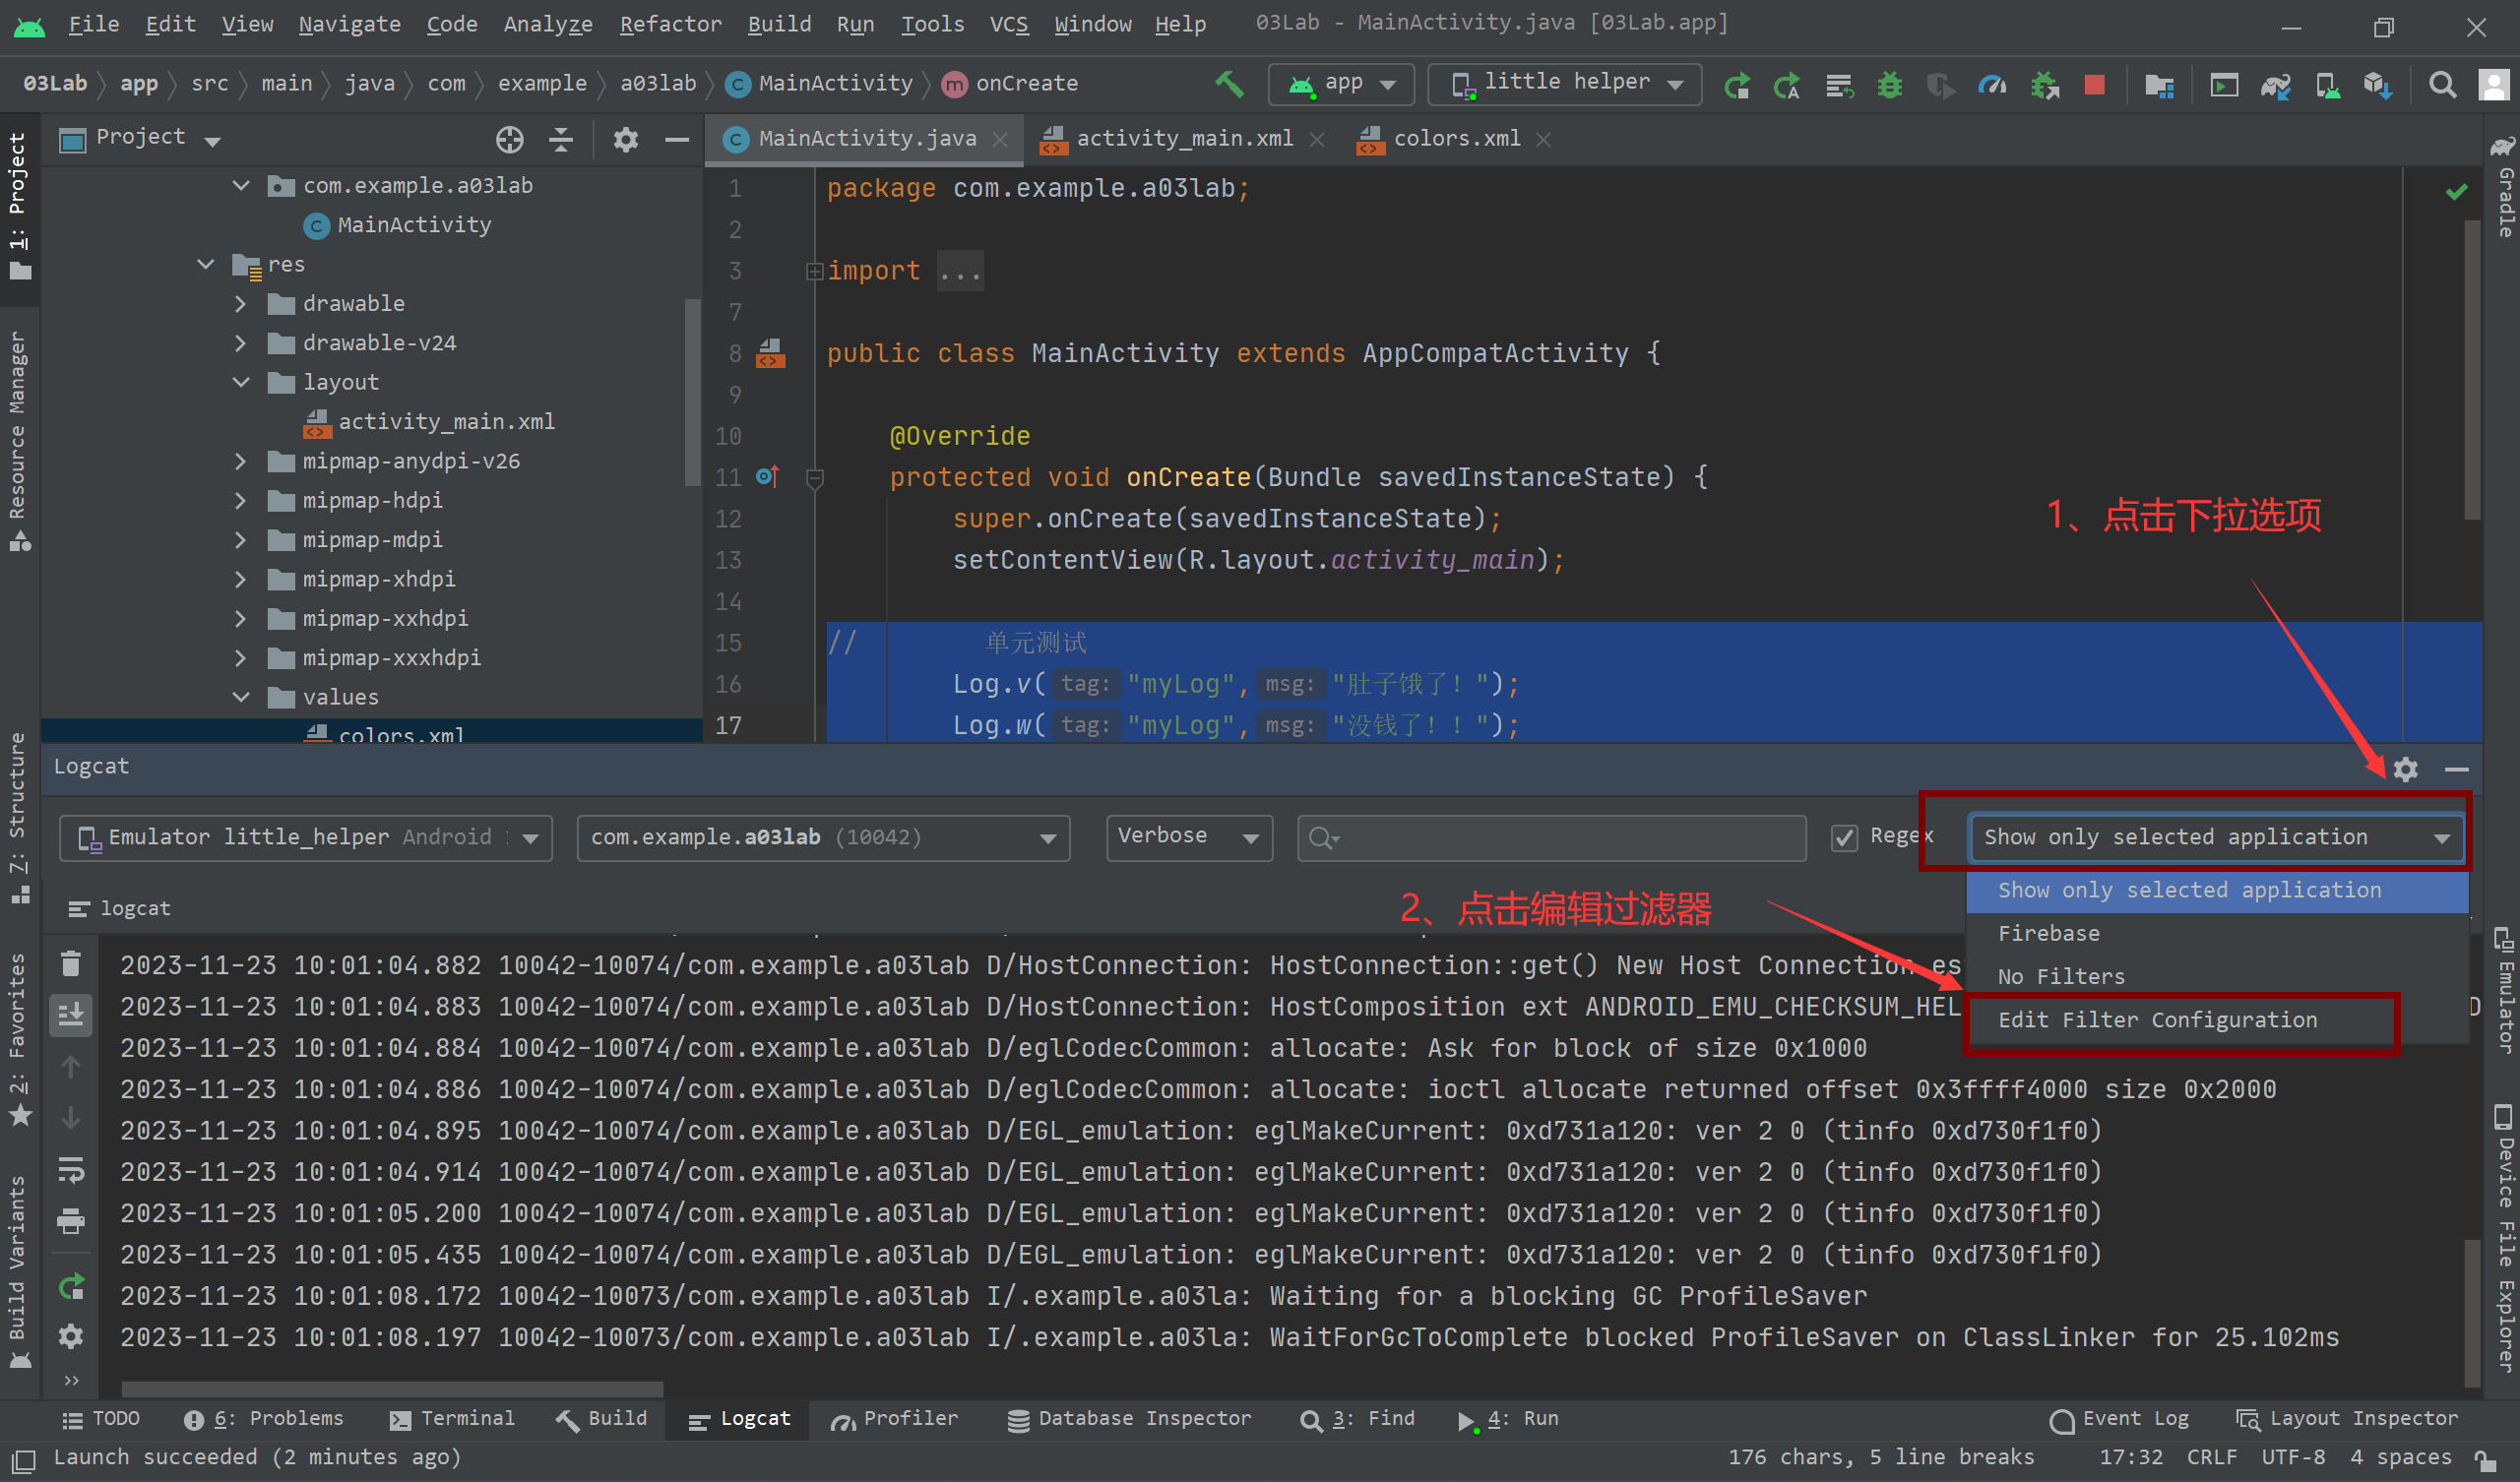Click Restart logcat green icon

click(70, 1287)
